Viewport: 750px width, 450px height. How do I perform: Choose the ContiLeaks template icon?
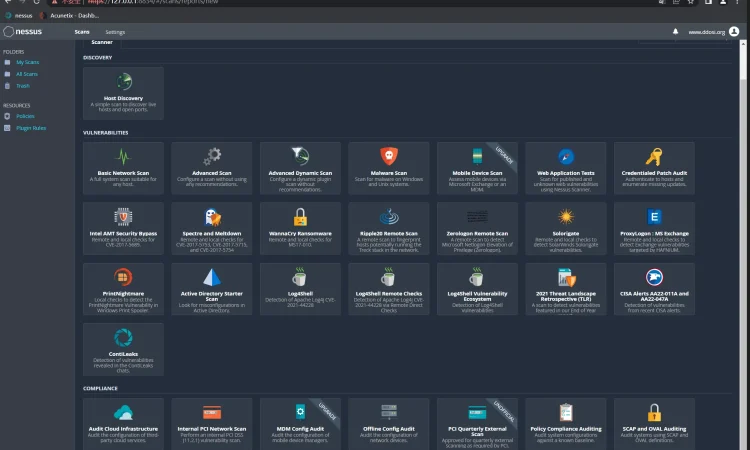[123, 337]
